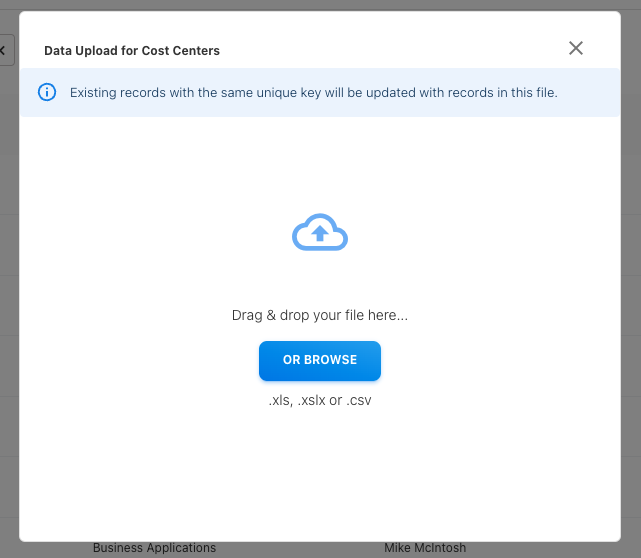Viewport: 641px width, 558px height.
Task: Click the dimmed backdrop below the back chevron
Action: (x=8, y=300)
